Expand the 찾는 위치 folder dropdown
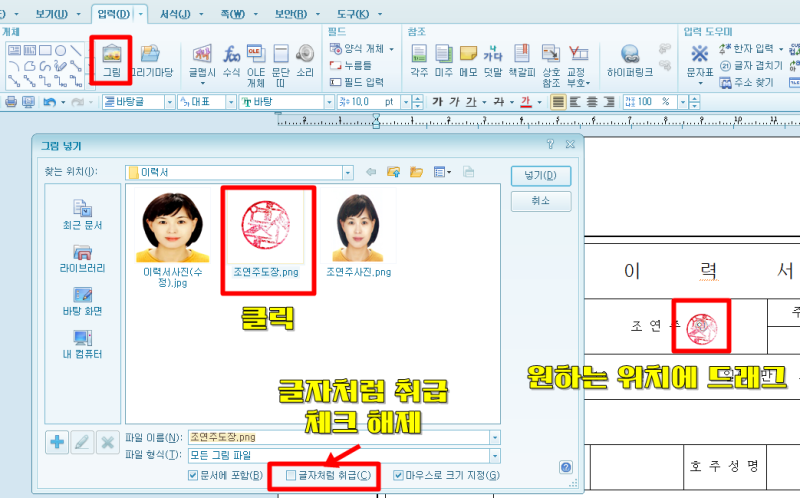Viewport: 800px width, 498px height. pyautogui.click(x=348, y=172)
